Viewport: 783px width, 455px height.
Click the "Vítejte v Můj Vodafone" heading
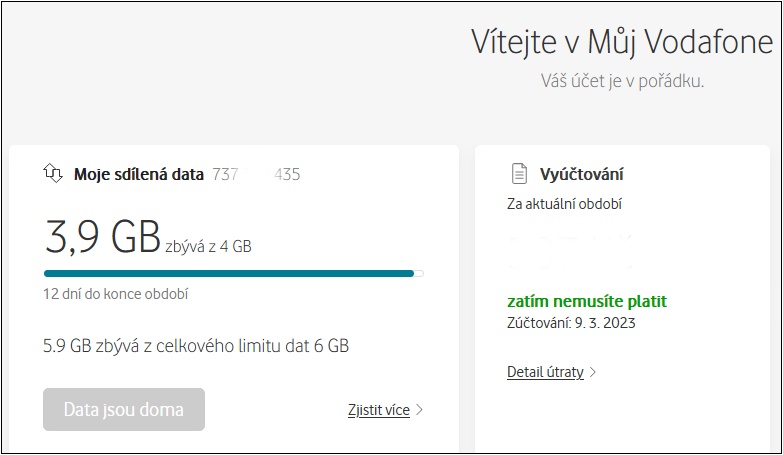621,43
